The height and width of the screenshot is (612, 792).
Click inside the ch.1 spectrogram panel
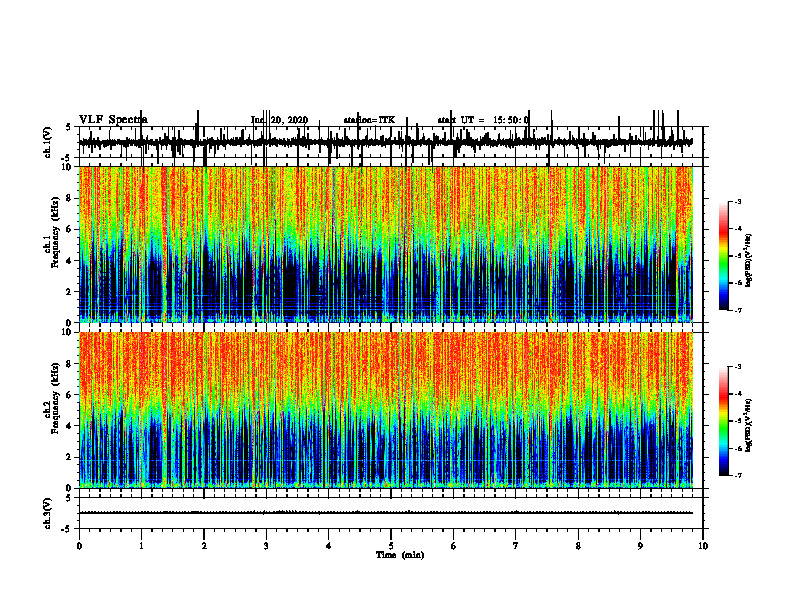coord(385,244)
